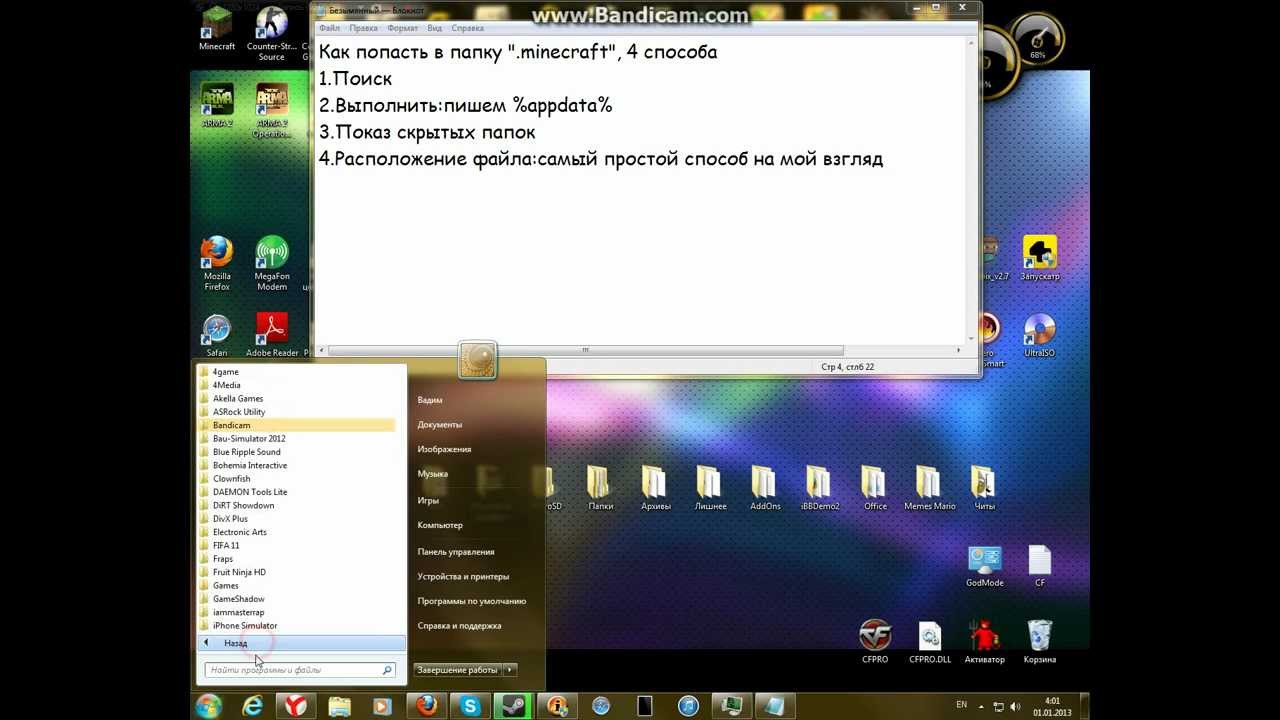The height and width of the screenshot is (720, 1280).
Task: Open Программы по умолчанию link
Action: (x=472, y=601)
